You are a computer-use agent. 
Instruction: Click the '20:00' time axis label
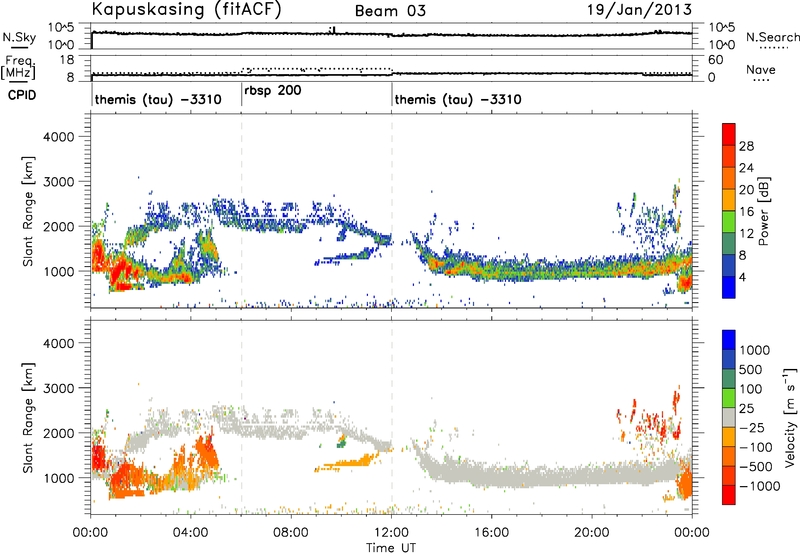click(592, 532)
